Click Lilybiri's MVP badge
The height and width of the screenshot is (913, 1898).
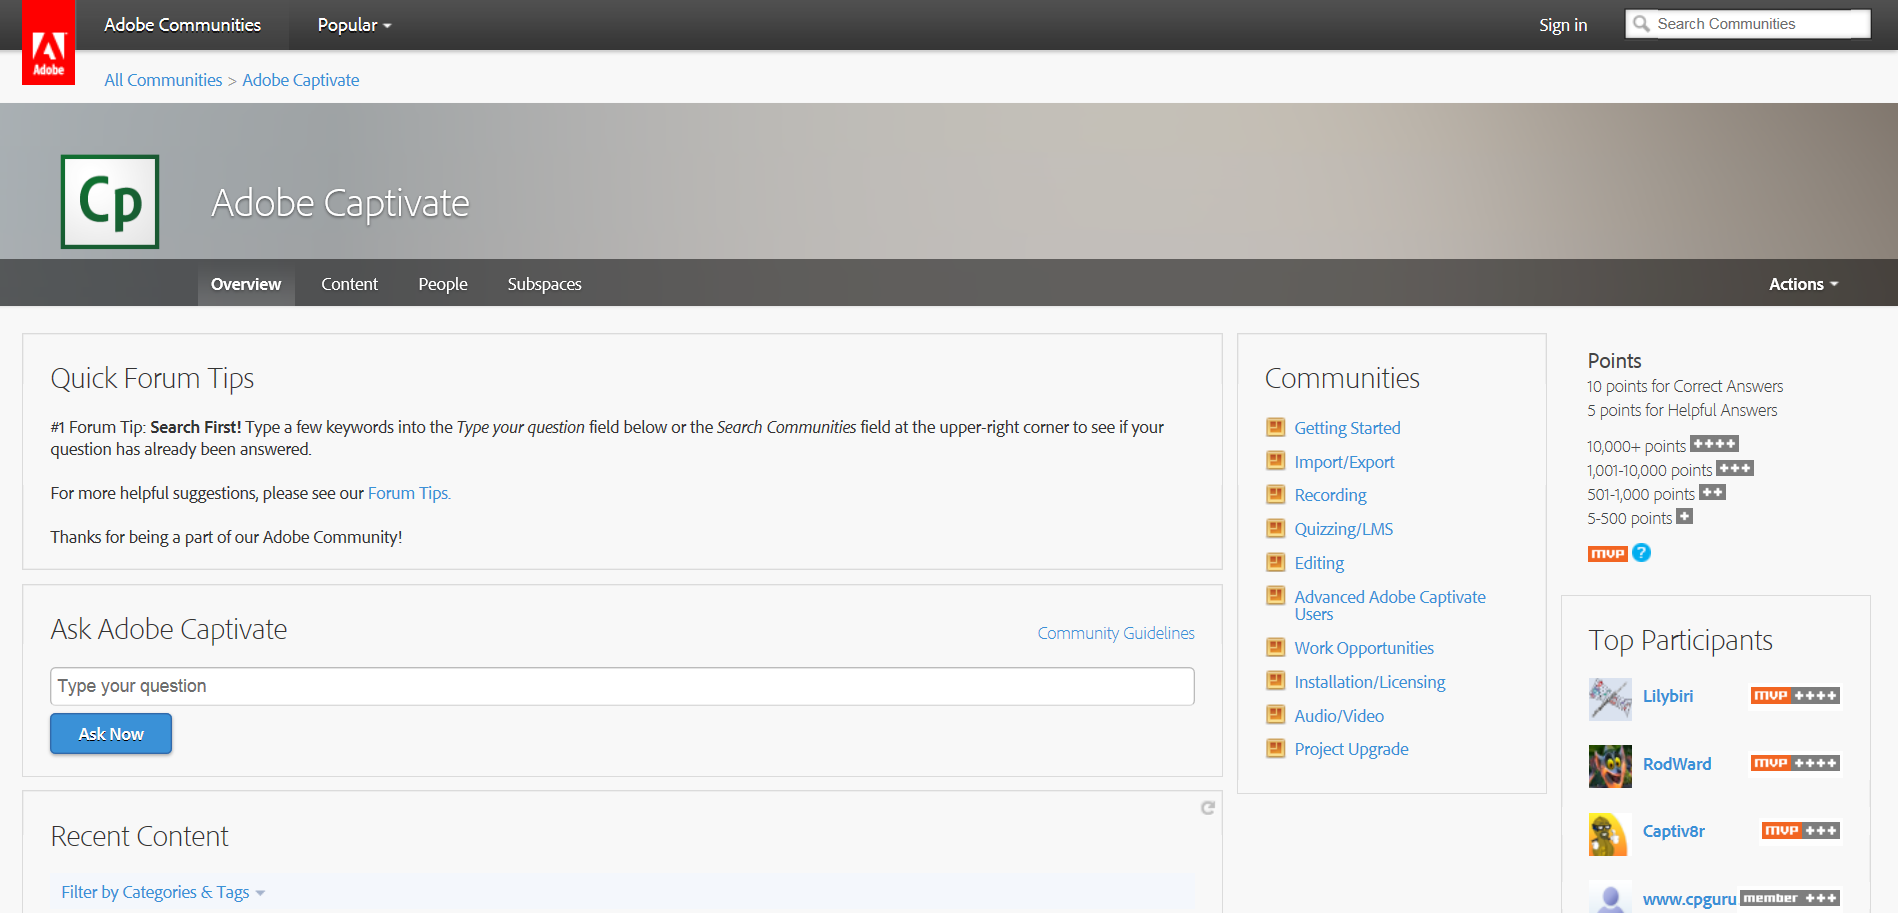point(1795,696)
